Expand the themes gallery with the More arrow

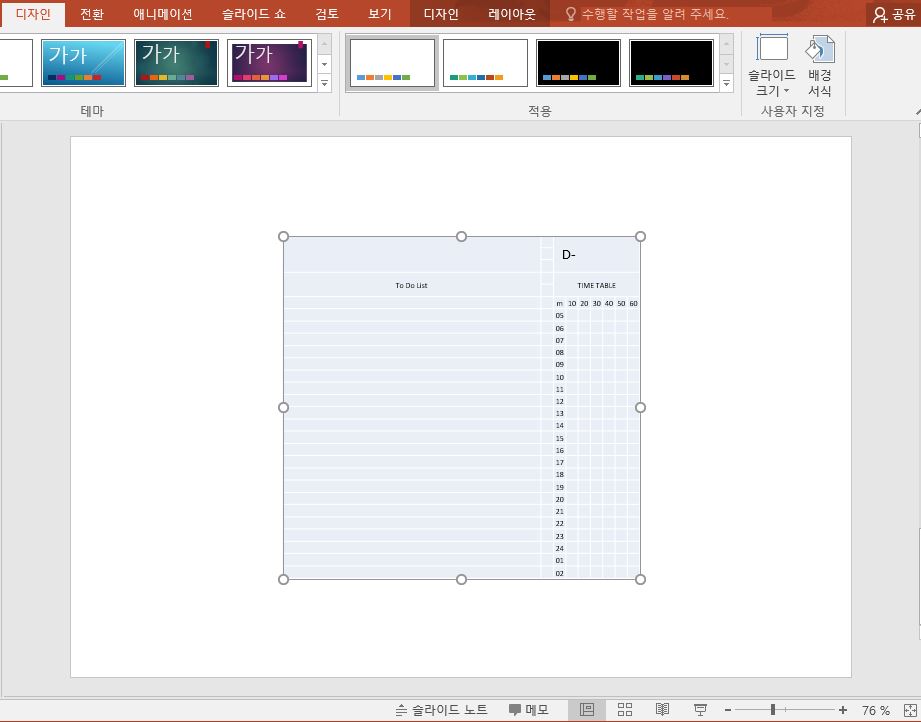[324, 83]
